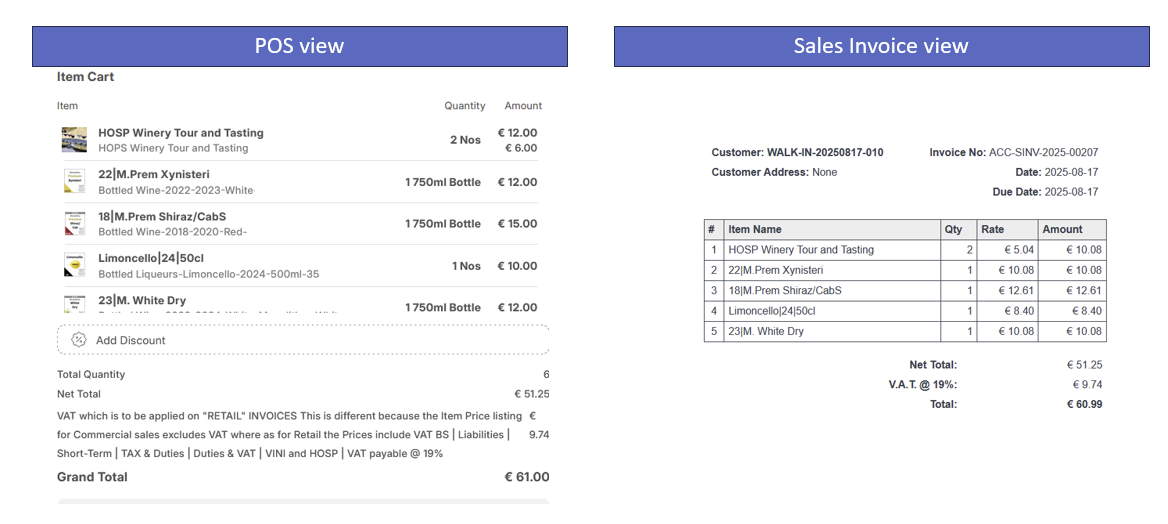The image size is (1168, 524).
Task: Click the 18|M.Prem Shiraz/CabS bottle thumbnail
Action: (x=74, y=224)
